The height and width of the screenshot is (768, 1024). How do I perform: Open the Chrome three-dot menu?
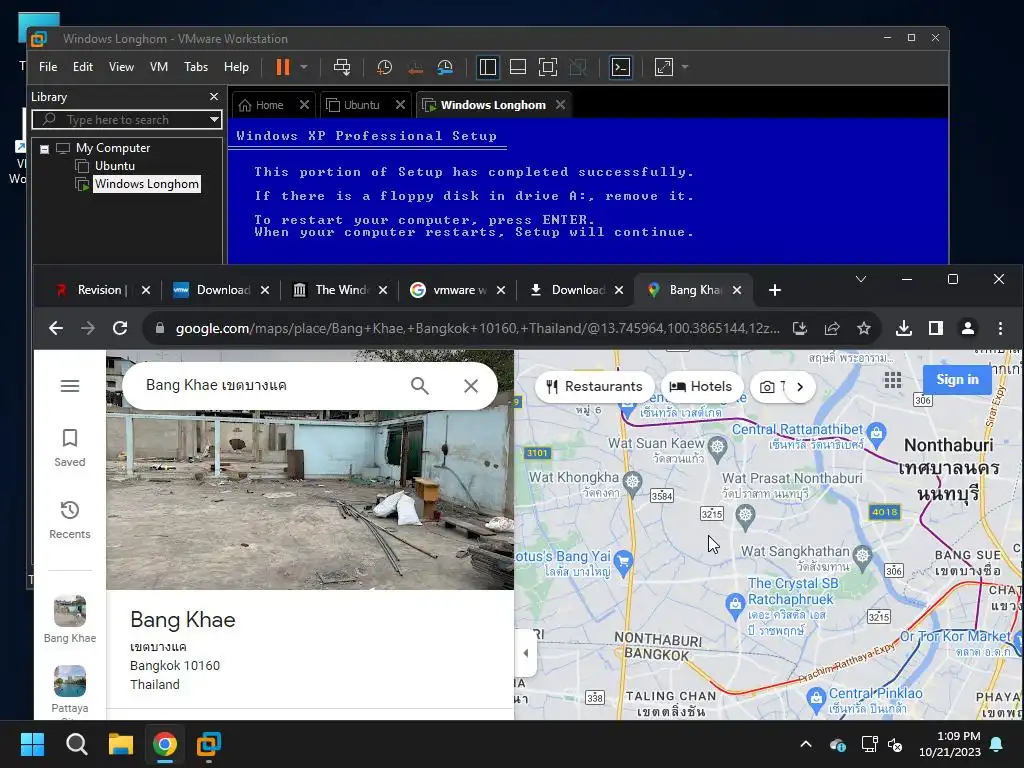click(x=1000, y=328)
